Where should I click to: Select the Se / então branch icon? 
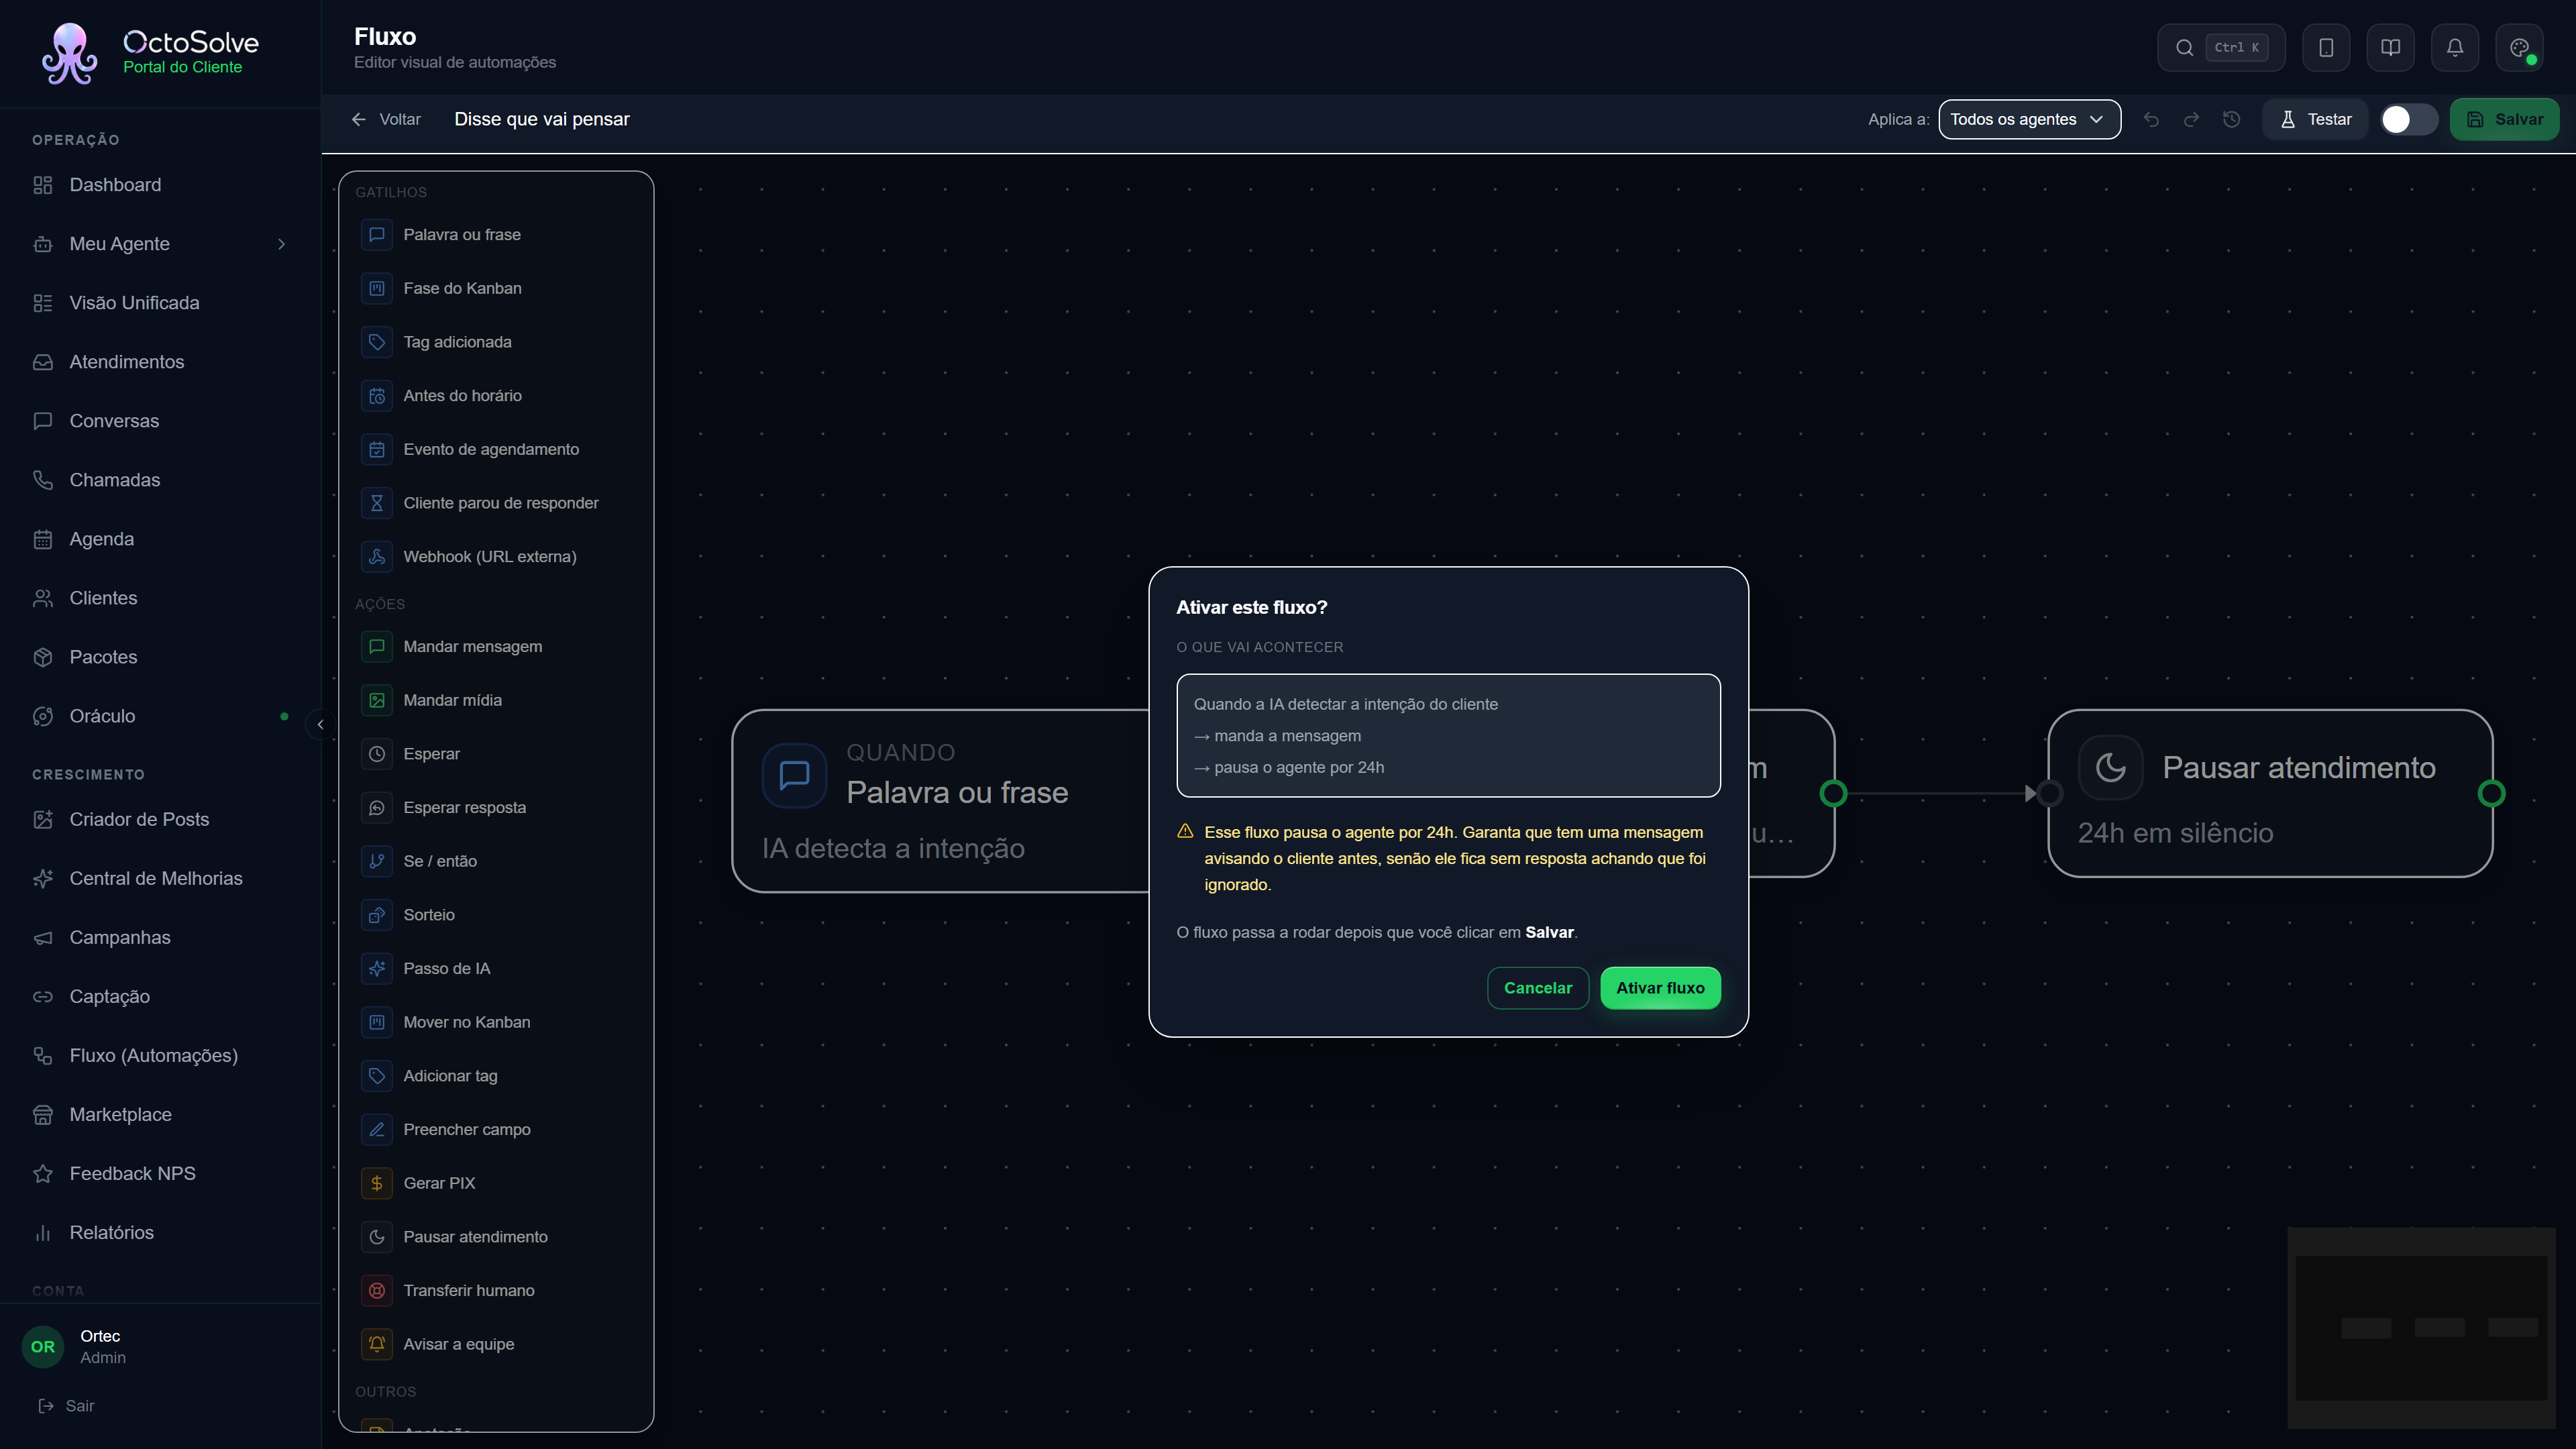pos(377,861)
